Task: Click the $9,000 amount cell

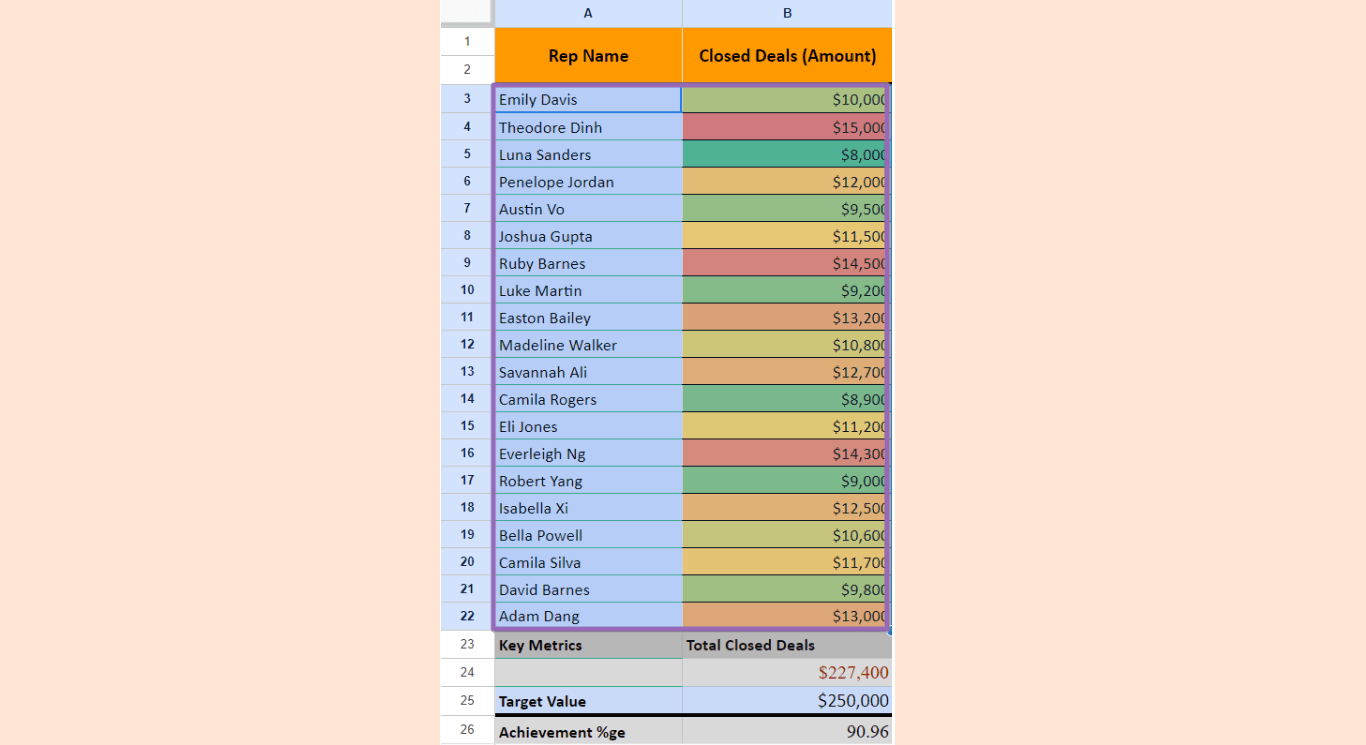Action: coord(786,480)
